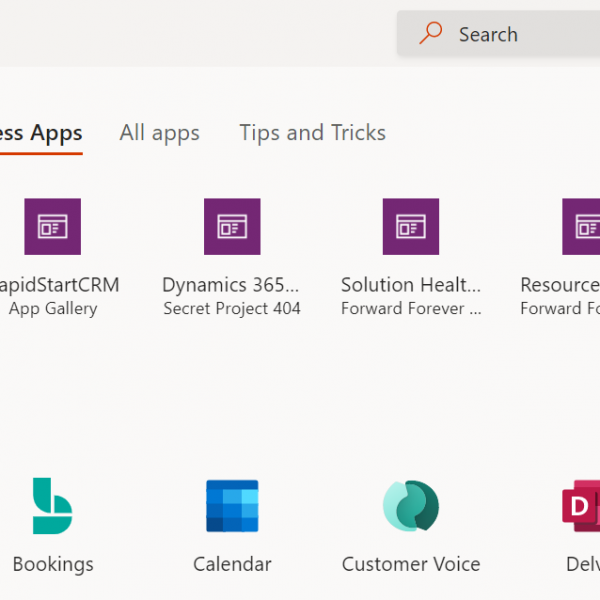Screen dimensions: 600x600
Task: Click the RapidStartCRM app name
Action: point(59,285)
